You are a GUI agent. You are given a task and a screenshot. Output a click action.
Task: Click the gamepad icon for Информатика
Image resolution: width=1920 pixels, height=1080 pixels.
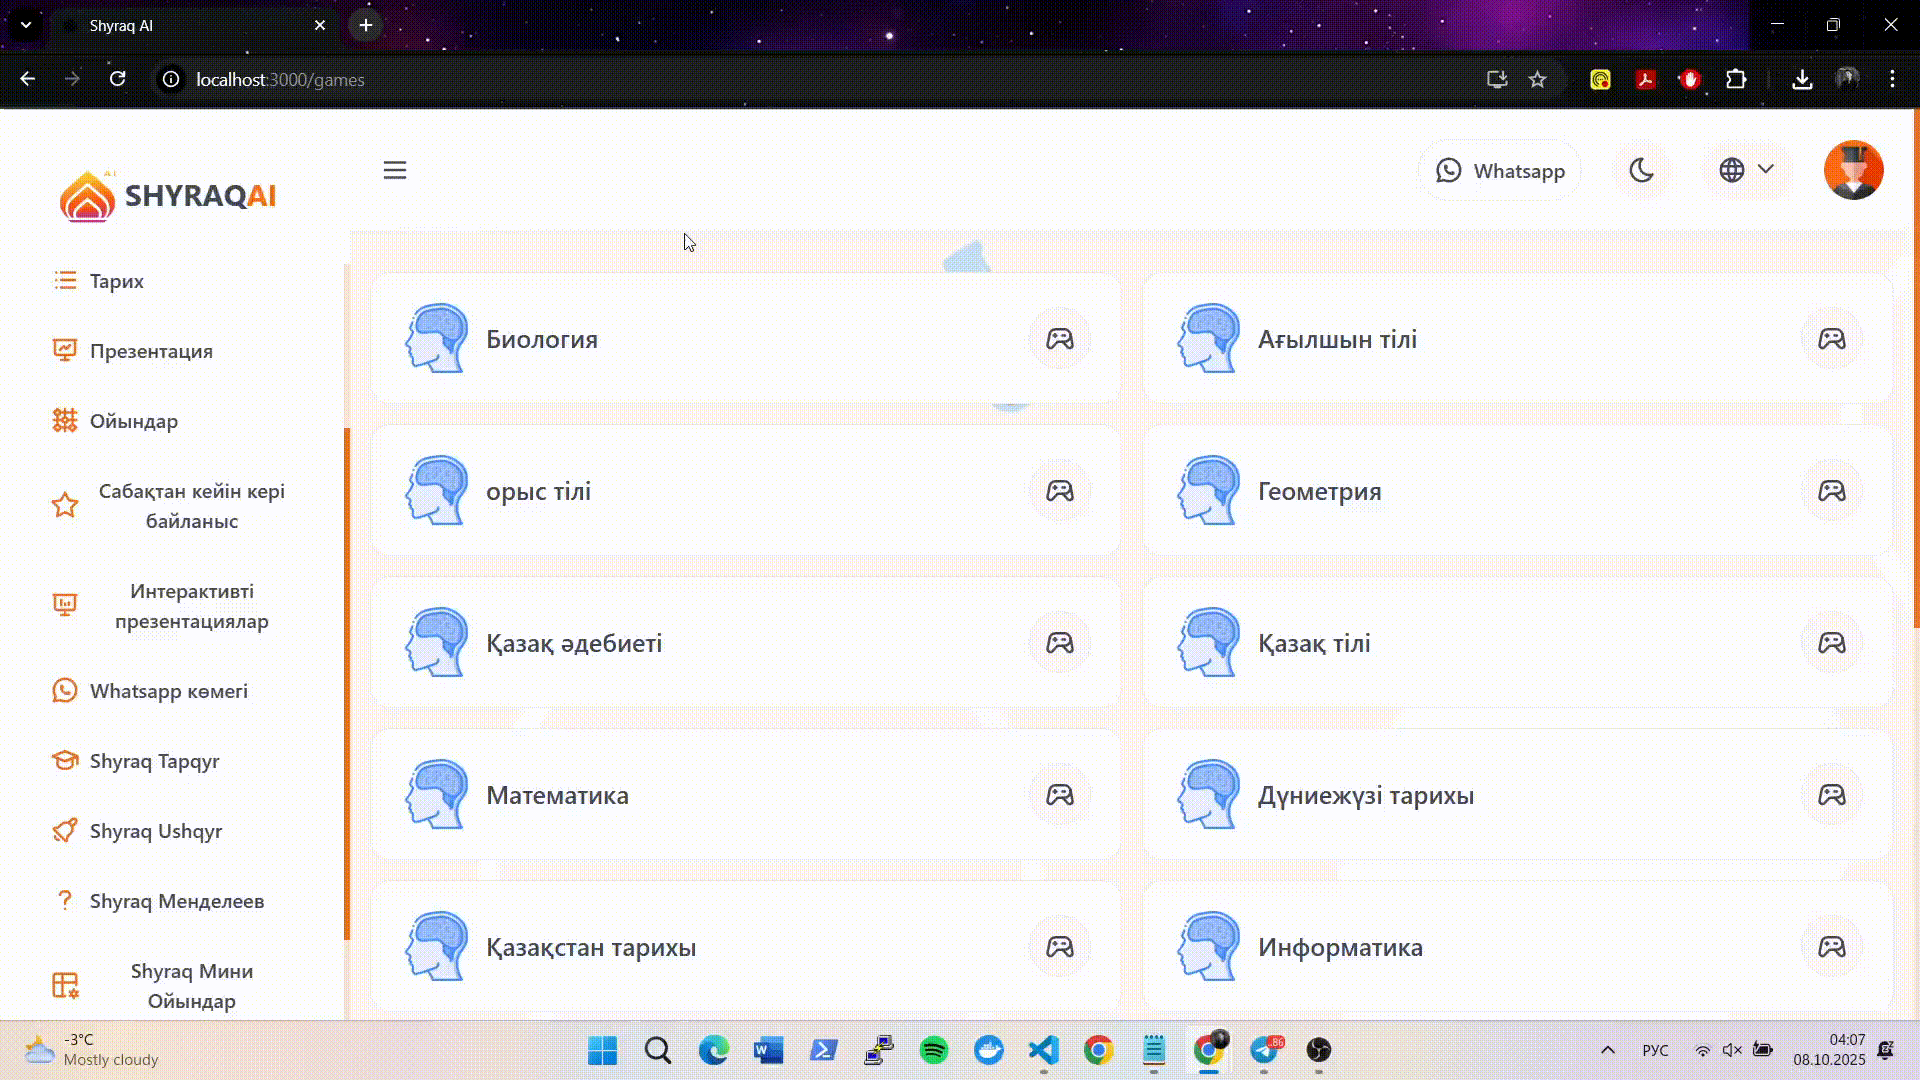click(1831, 947)
